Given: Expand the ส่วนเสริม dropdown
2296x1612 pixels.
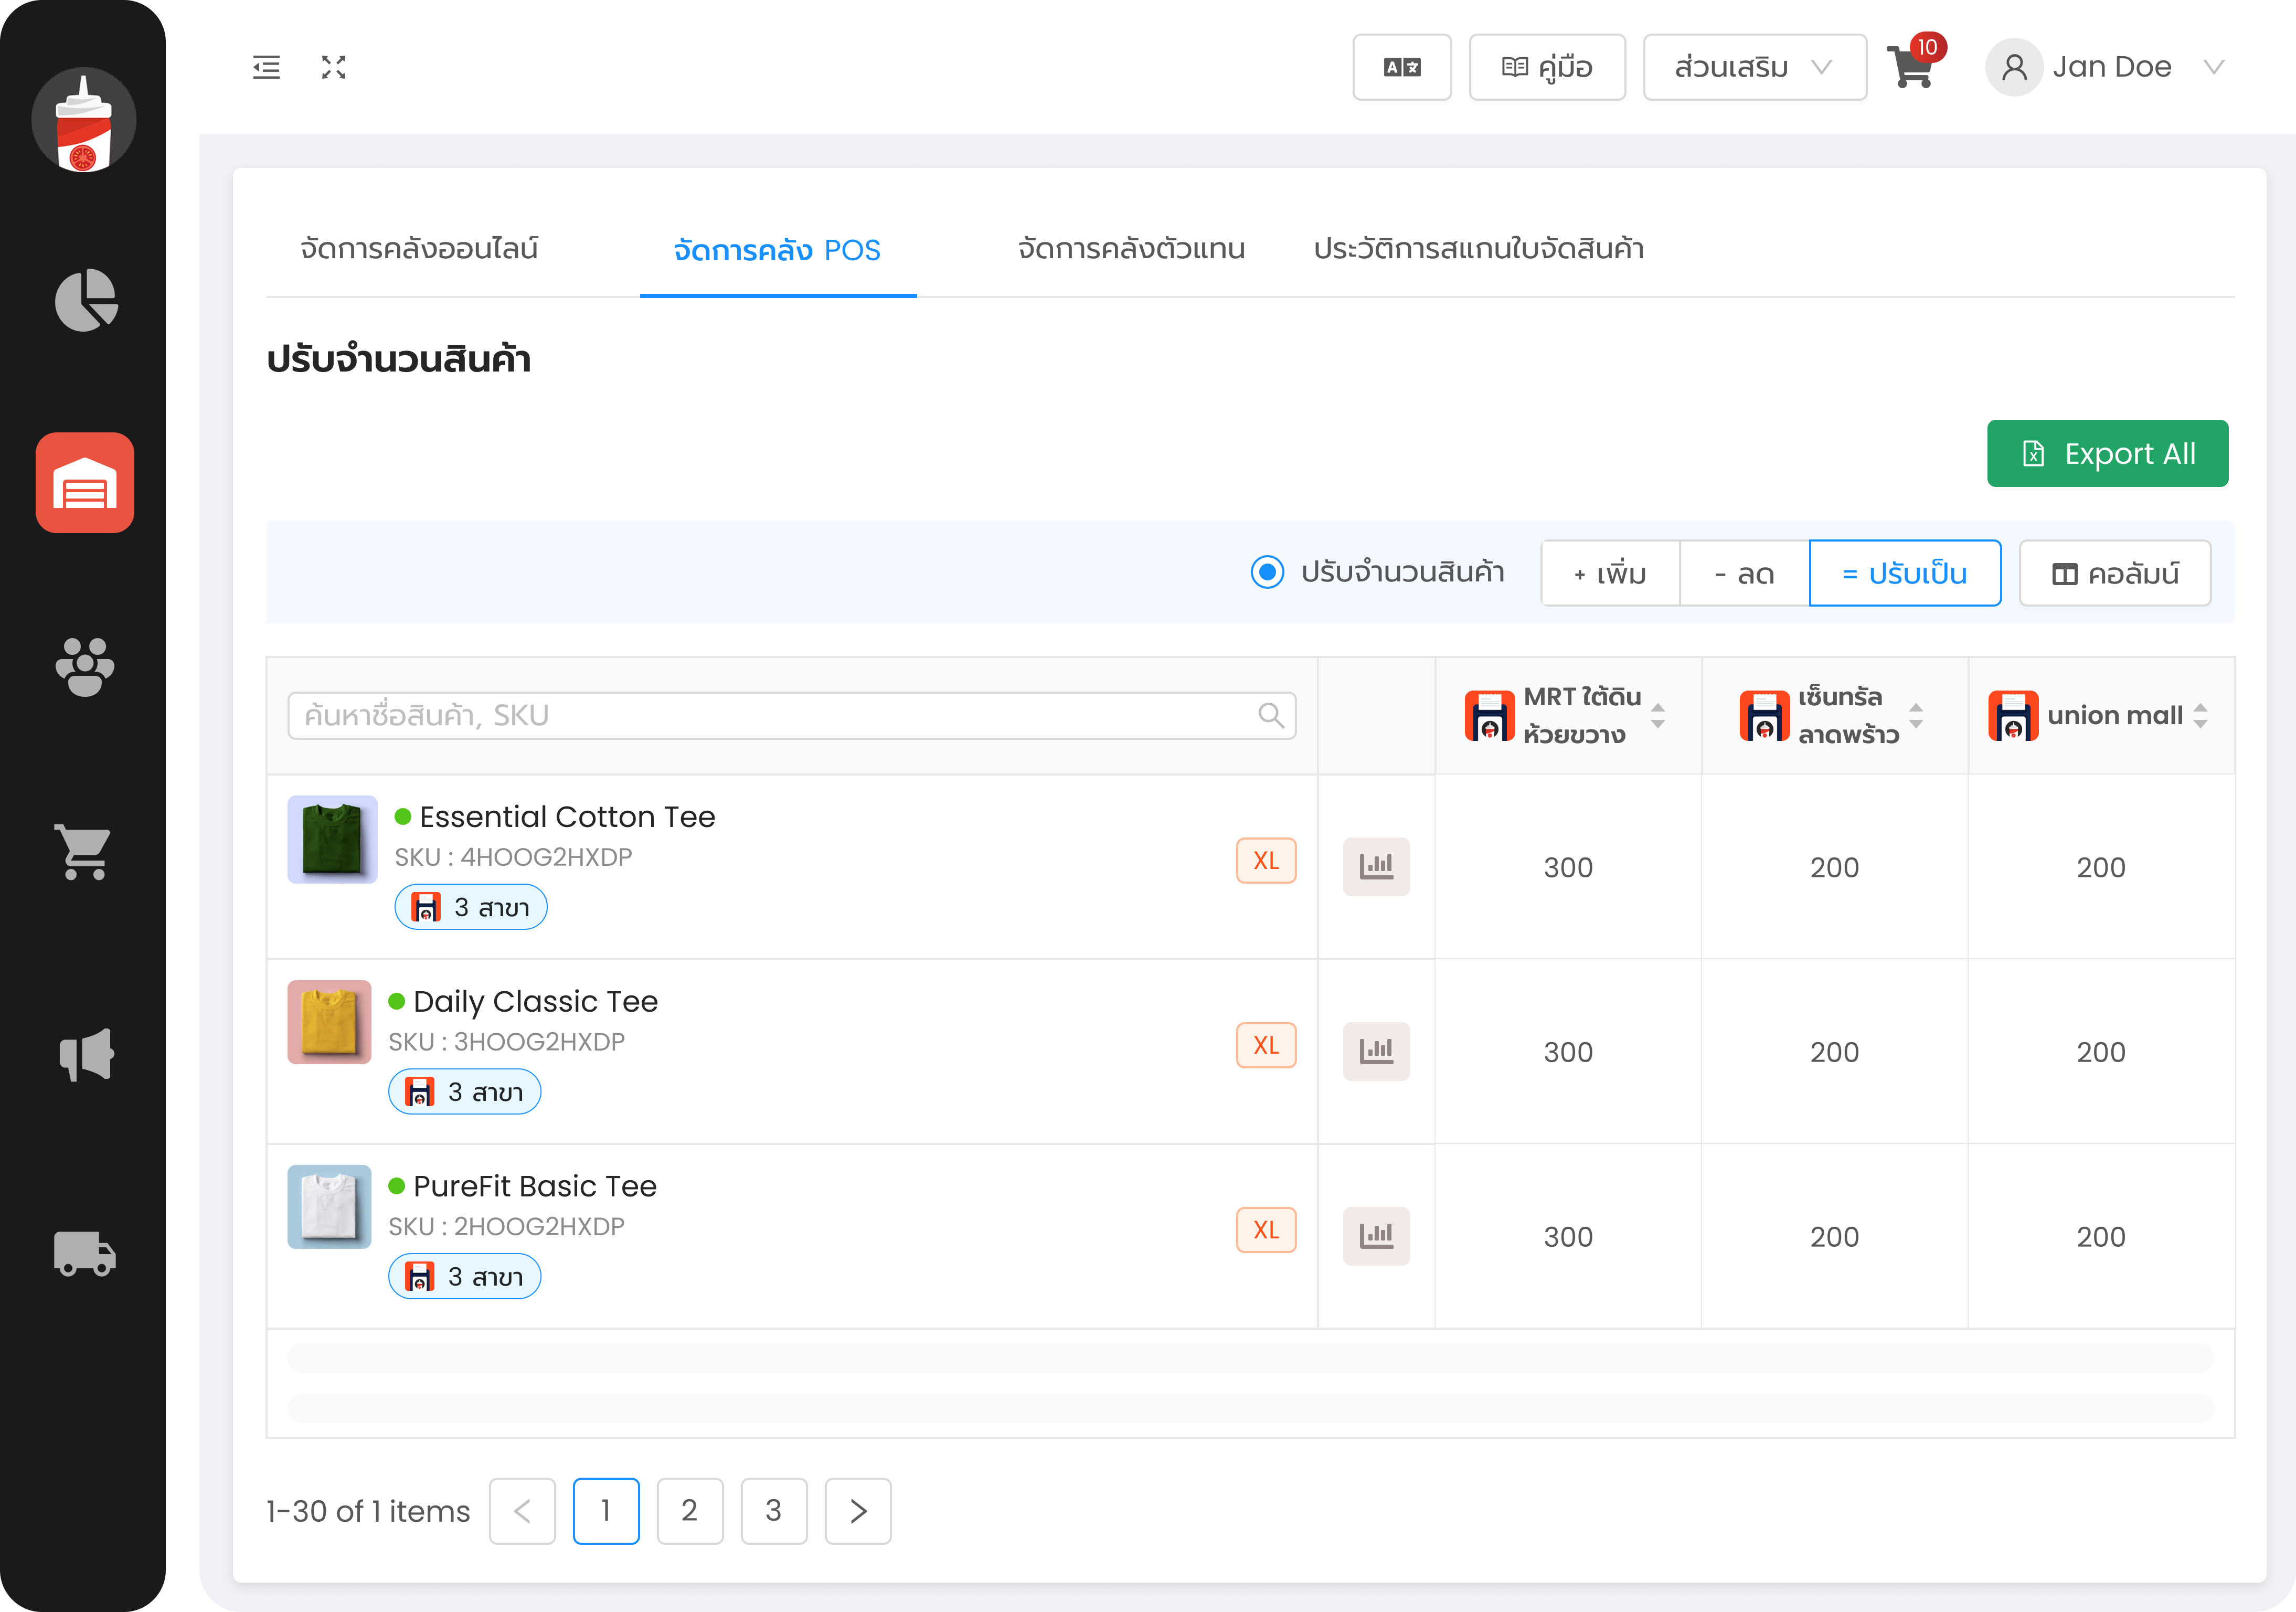Looking at the screenshot, I should click(1754, 67).
